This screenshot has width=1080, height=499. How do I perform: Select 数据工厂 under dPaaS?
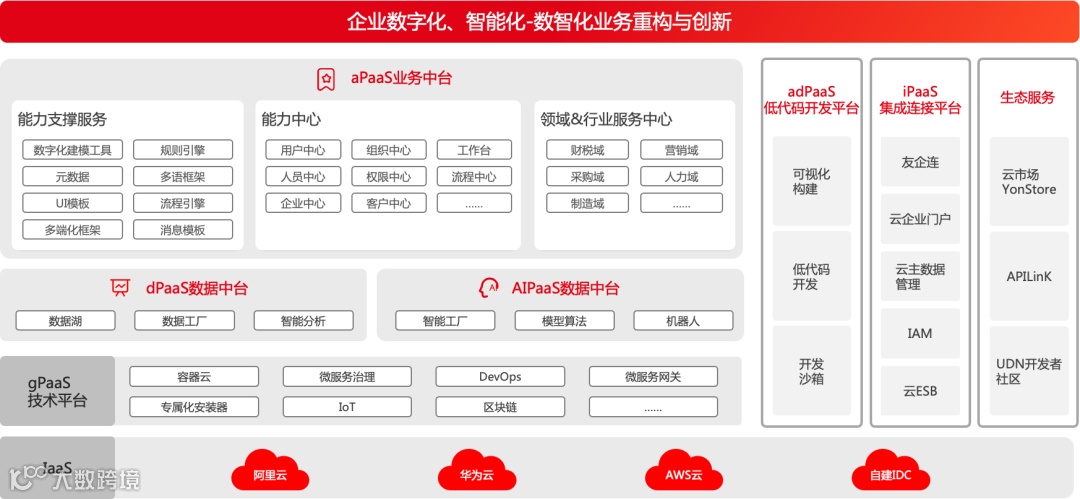point(185,320)
